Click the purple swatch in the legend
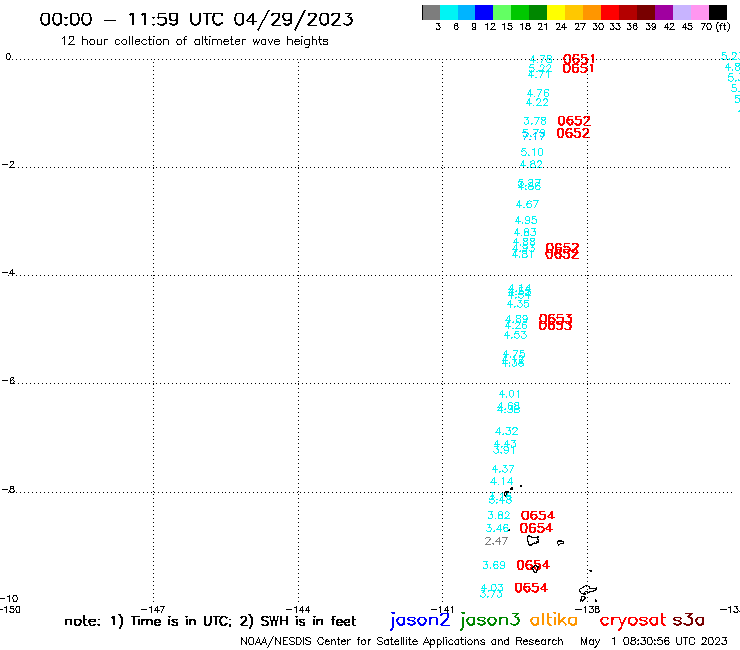The height and width of the screenshot is (650, 740). click(x=664, y=12)
